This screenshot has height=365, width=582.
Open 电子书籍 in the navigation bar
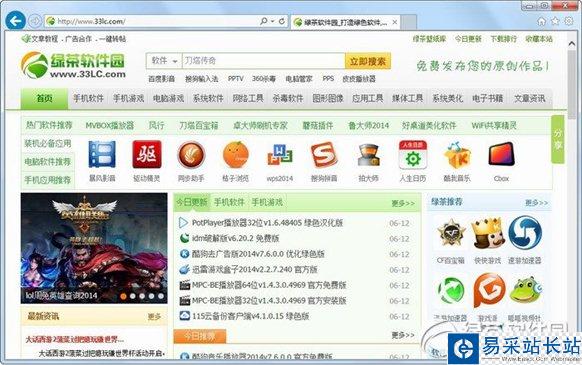[487, 98]
